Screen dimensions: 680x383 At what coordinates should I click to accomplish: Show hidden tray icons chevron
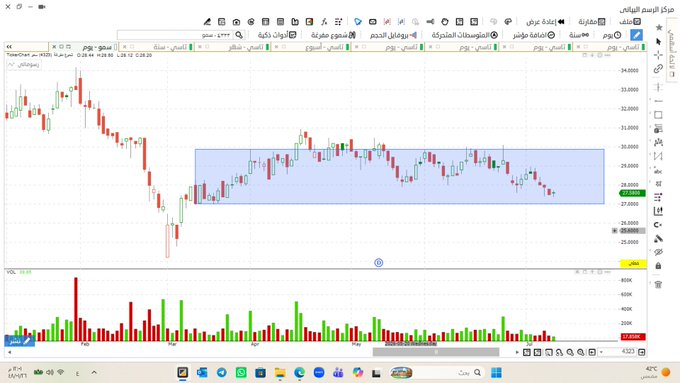click(94, 373)
